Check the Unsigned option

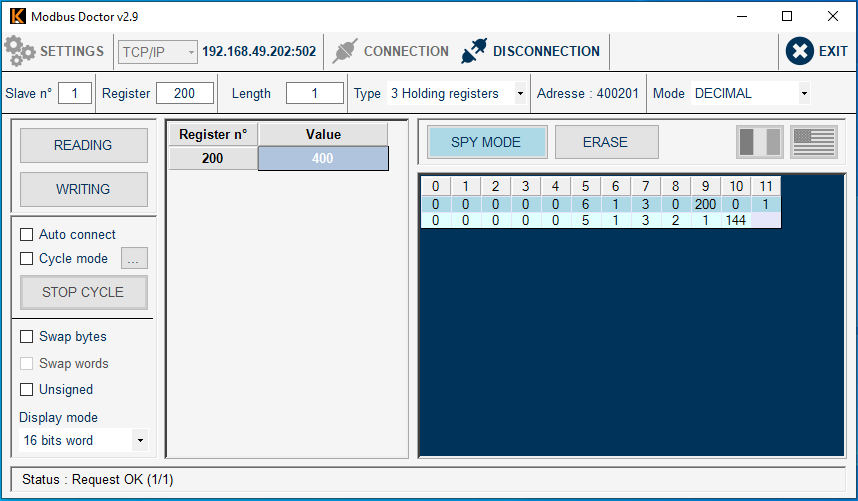coord(27,390)
